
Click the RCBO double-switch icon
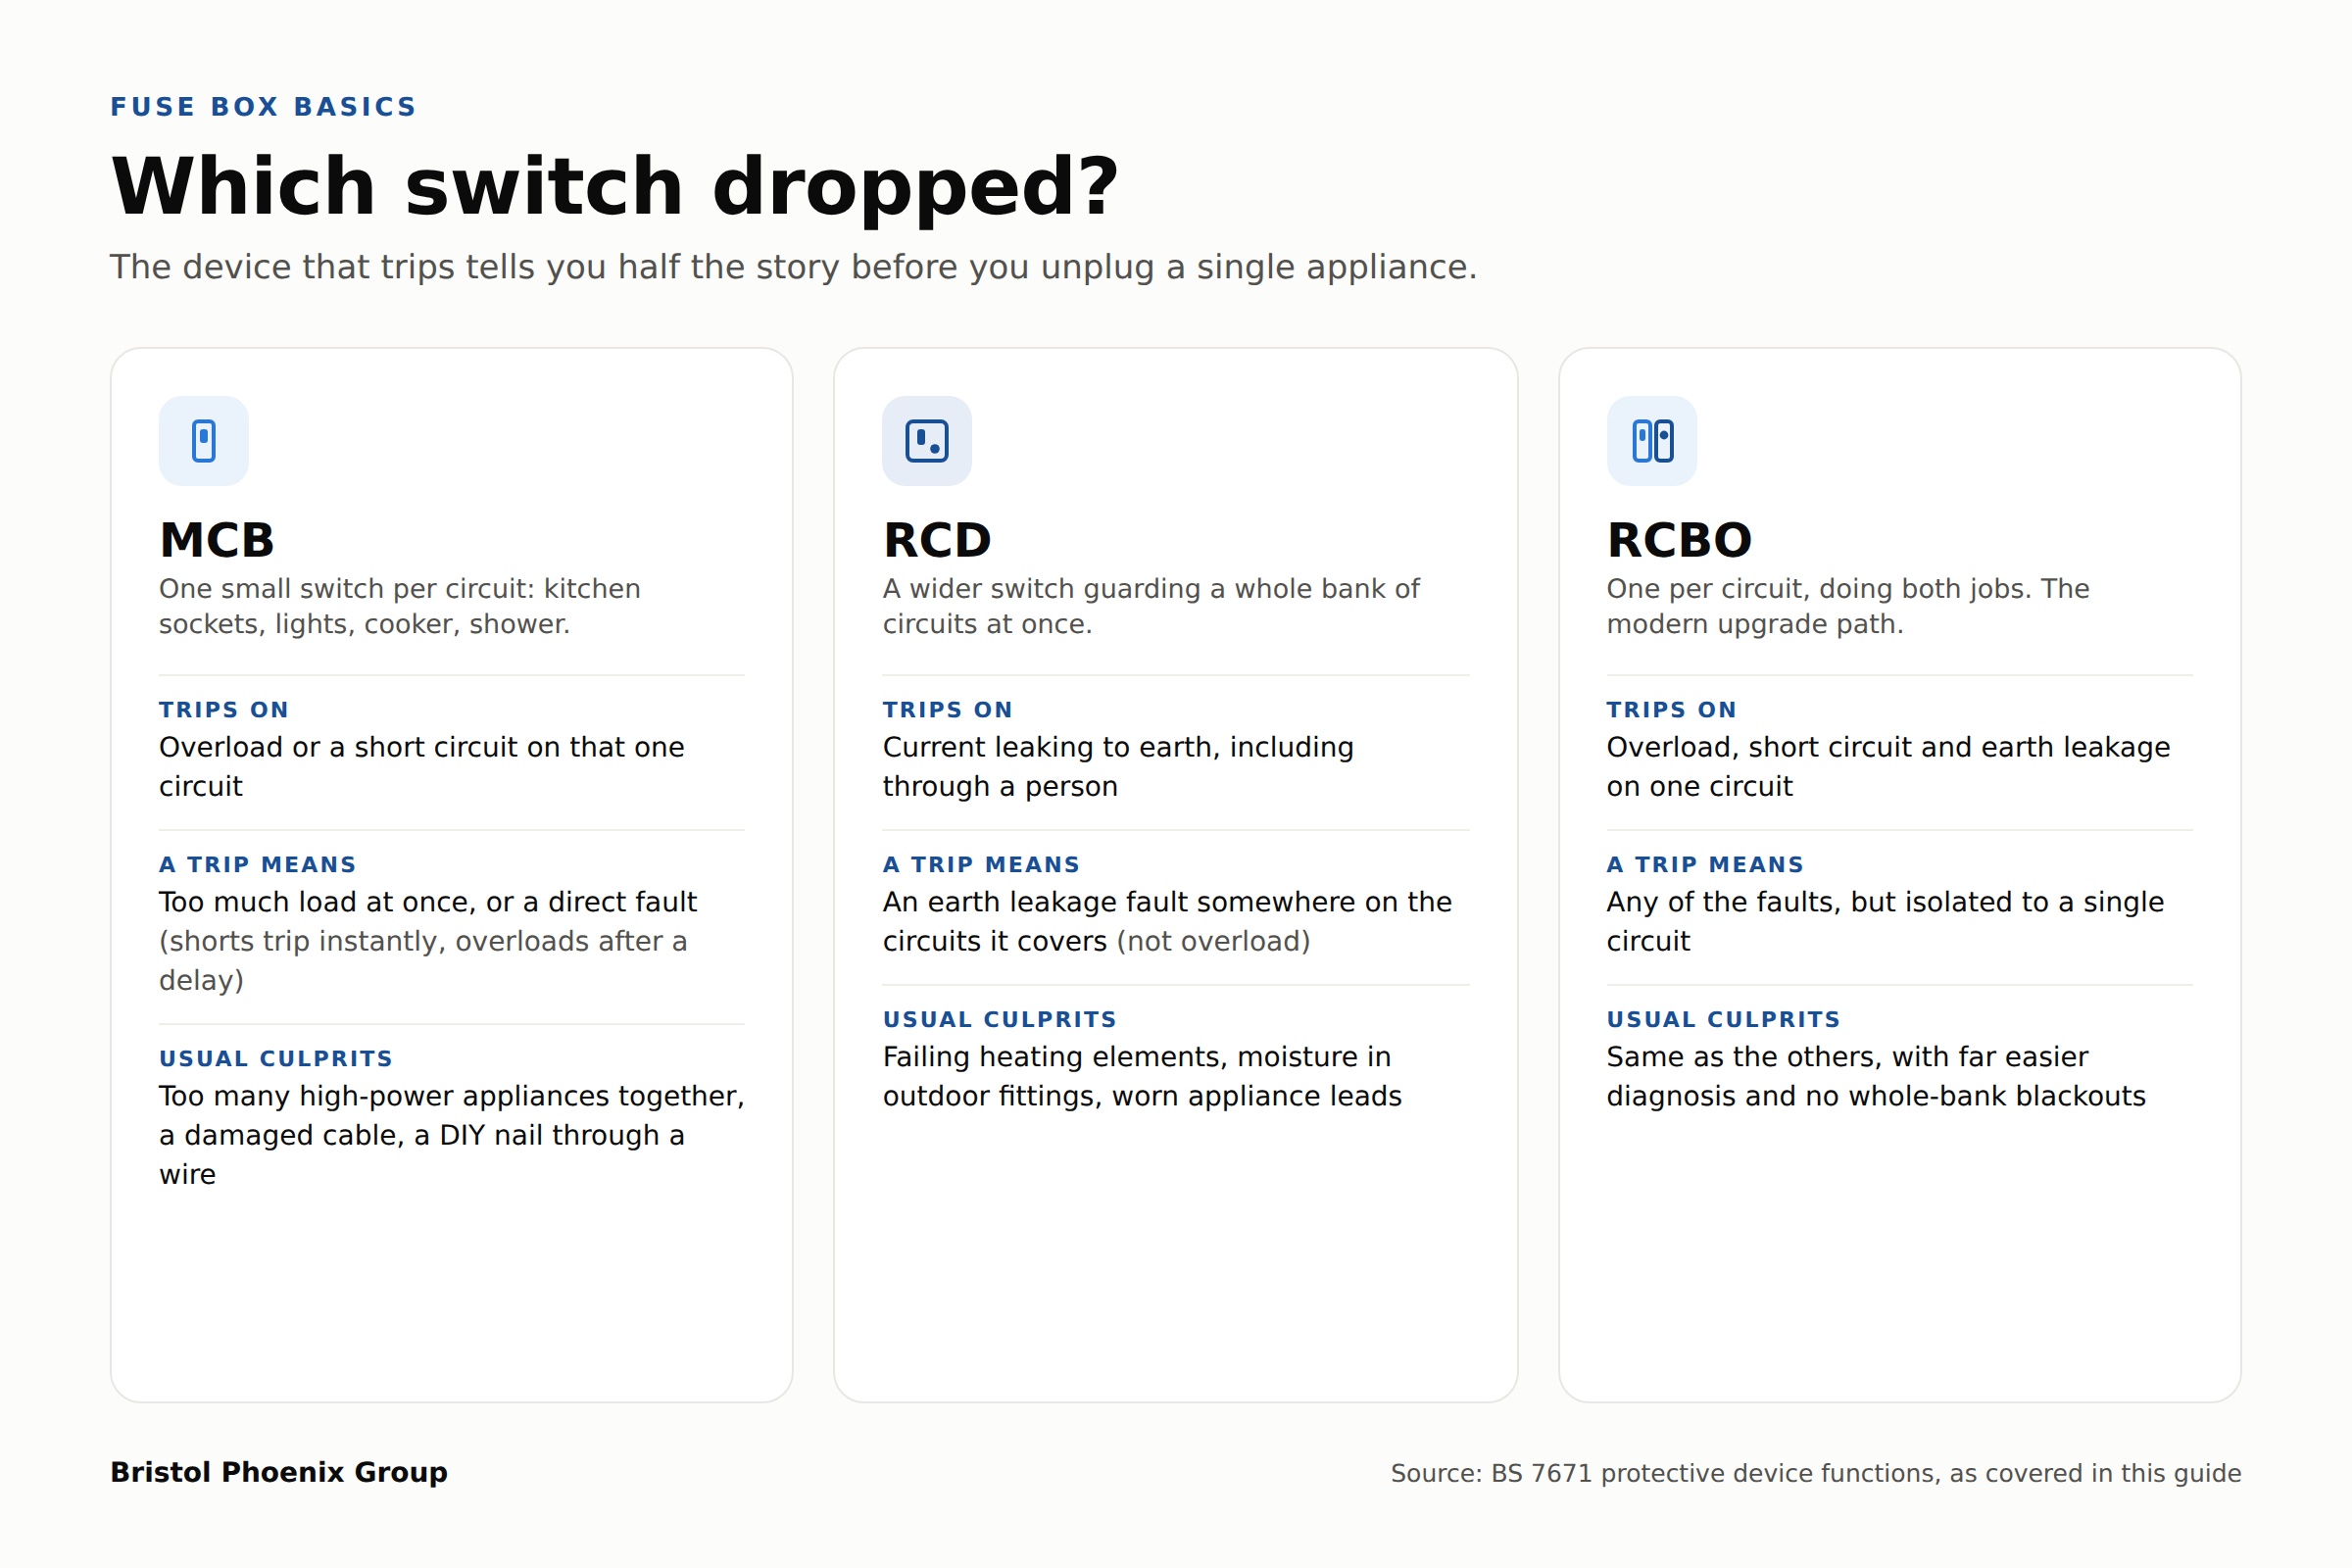[1652, 441]
